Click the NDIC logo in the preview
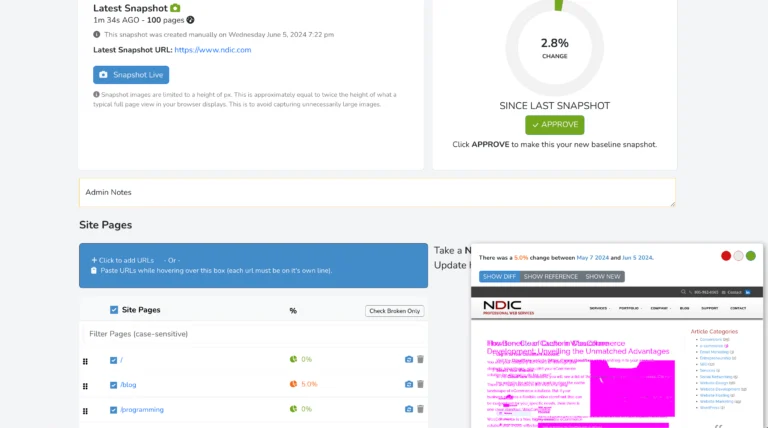Image resolution: width=768 pixels, height=428 pixels. coord(508,308)
